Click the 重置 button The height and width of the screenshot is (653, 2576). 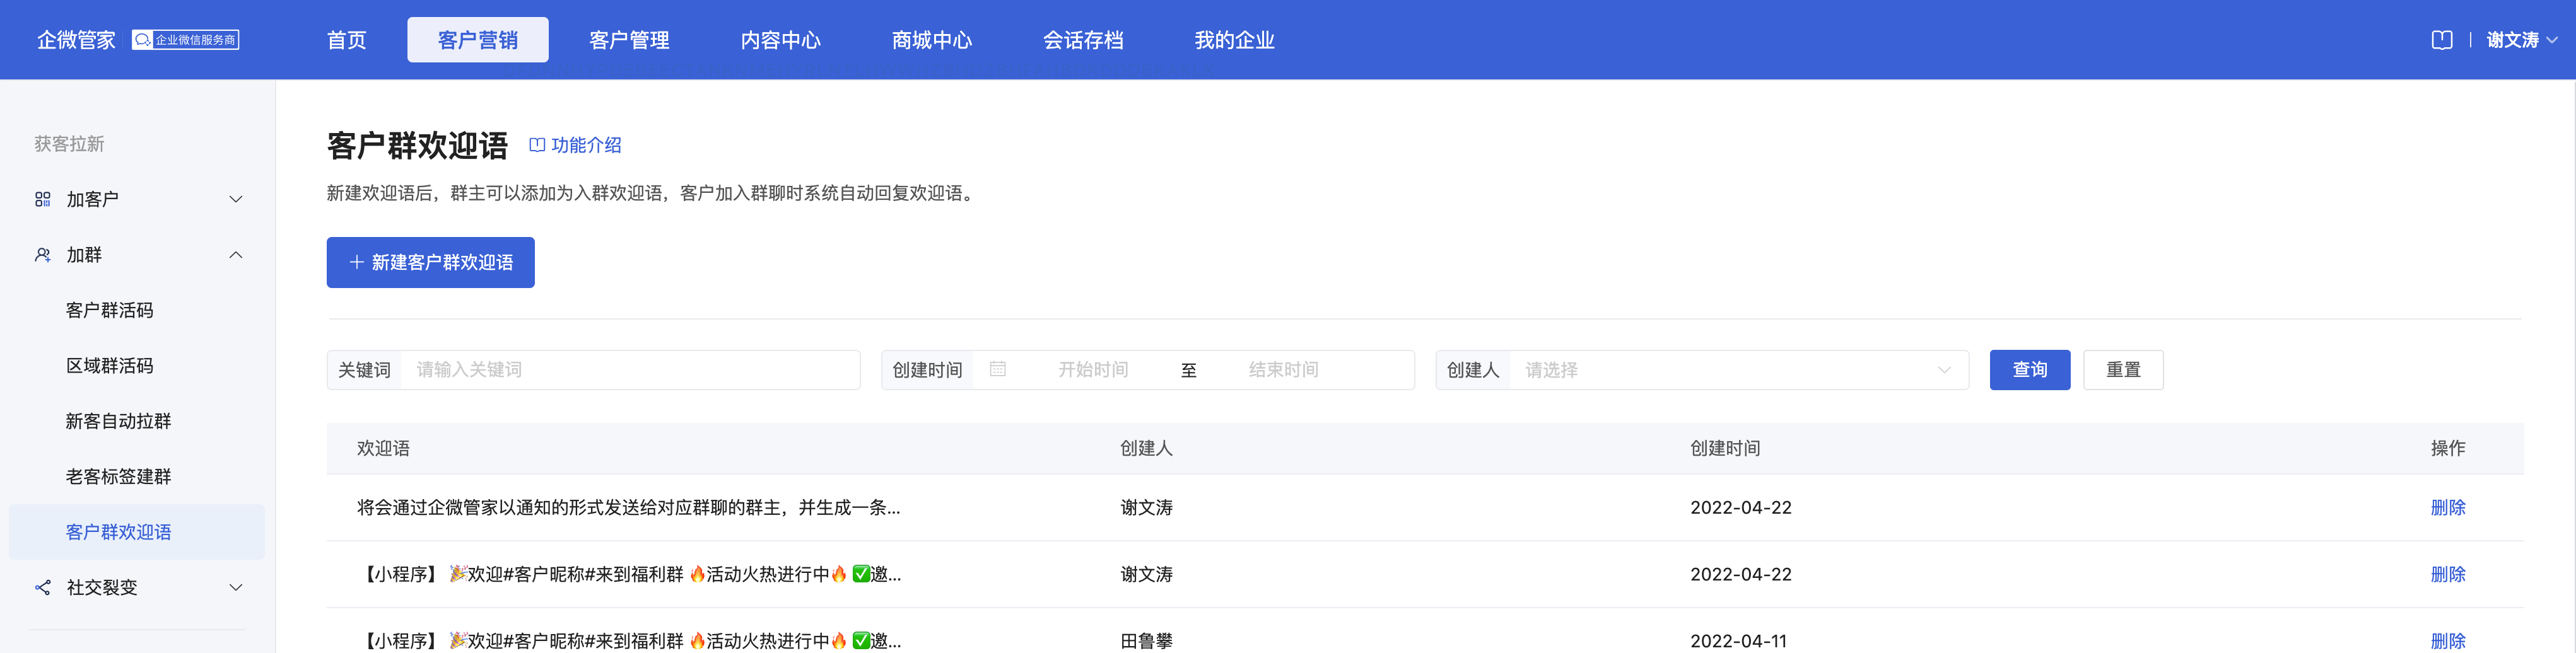pyautogui.click(x=2123, y=370)
